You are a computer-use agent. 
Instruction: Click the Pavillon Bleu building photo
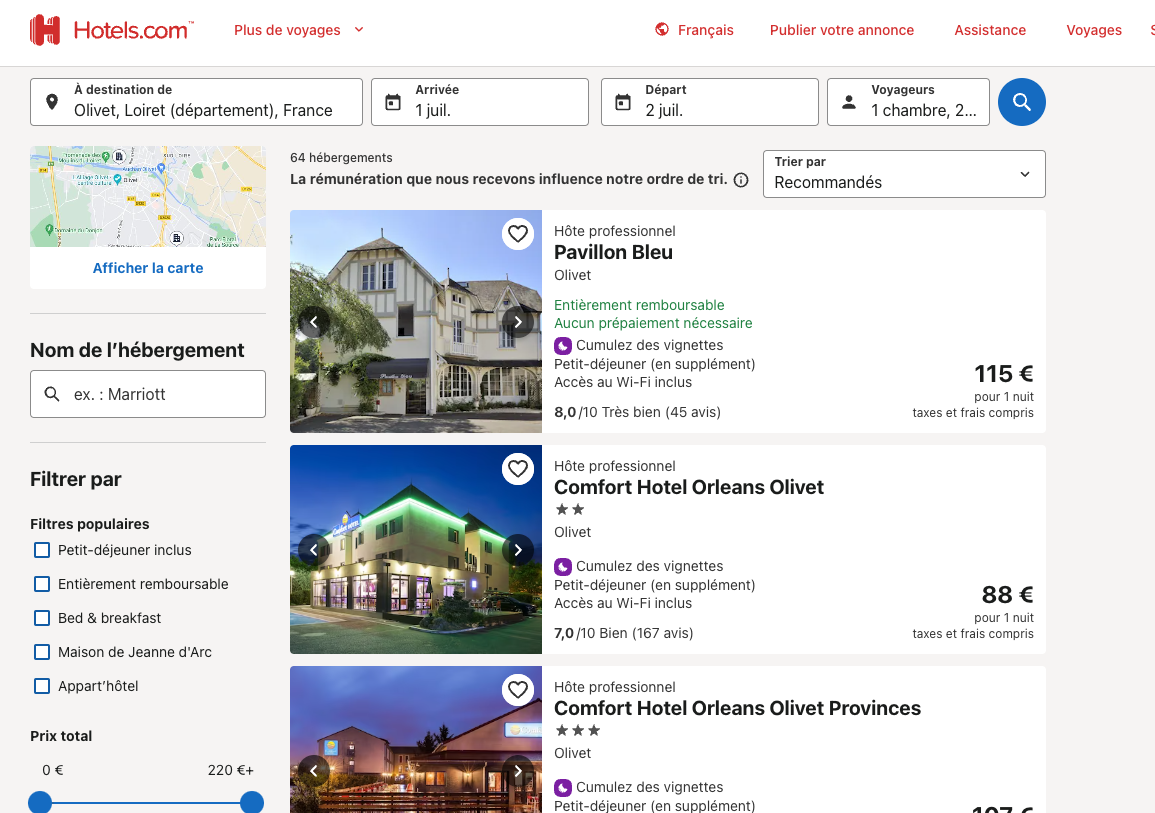pyautogui.click(x=416, y=321)
